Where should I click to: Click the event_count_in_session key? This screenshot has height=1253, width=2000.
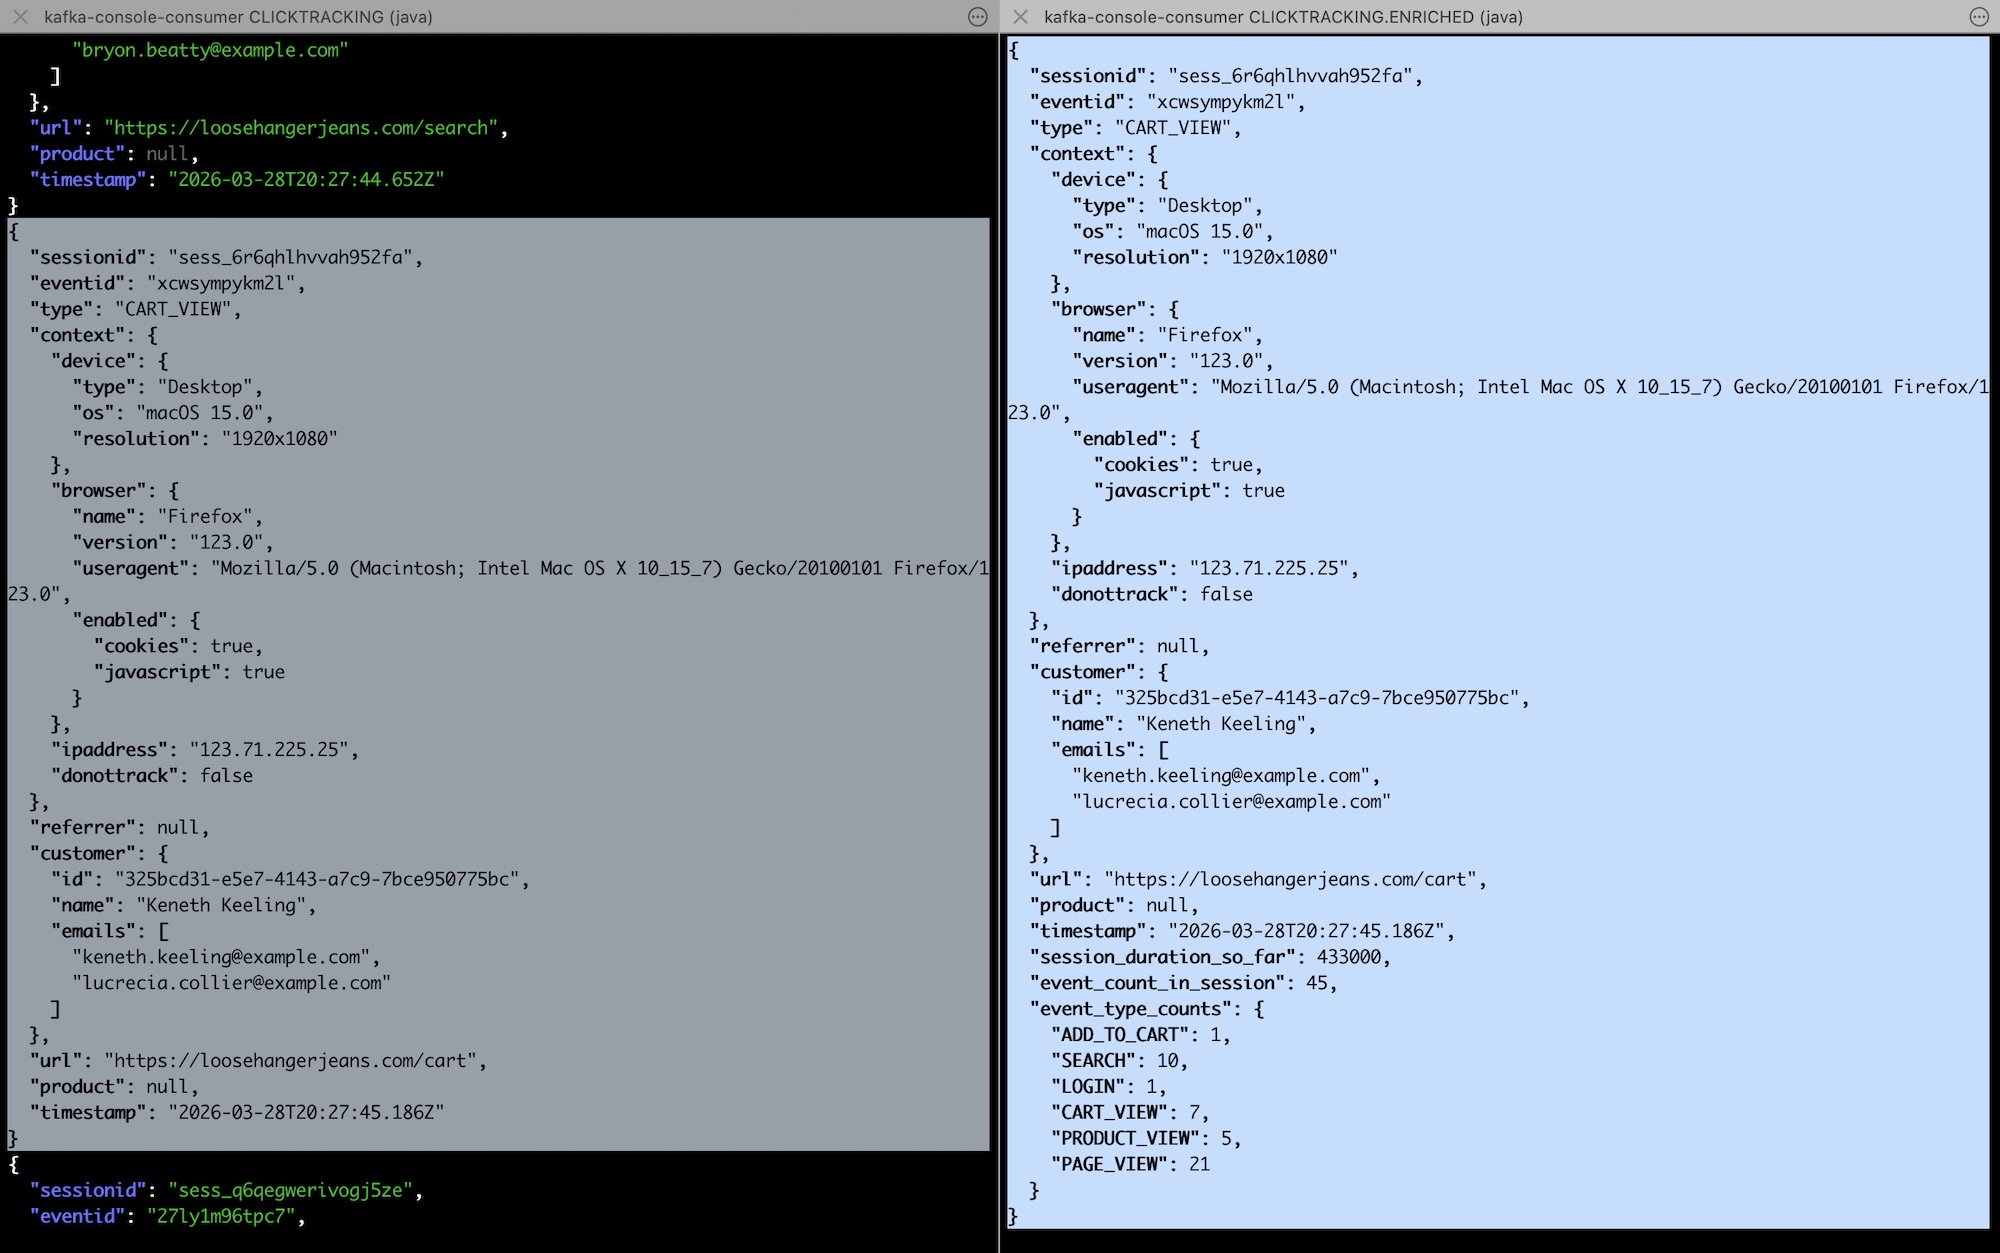coord(1158,983)
